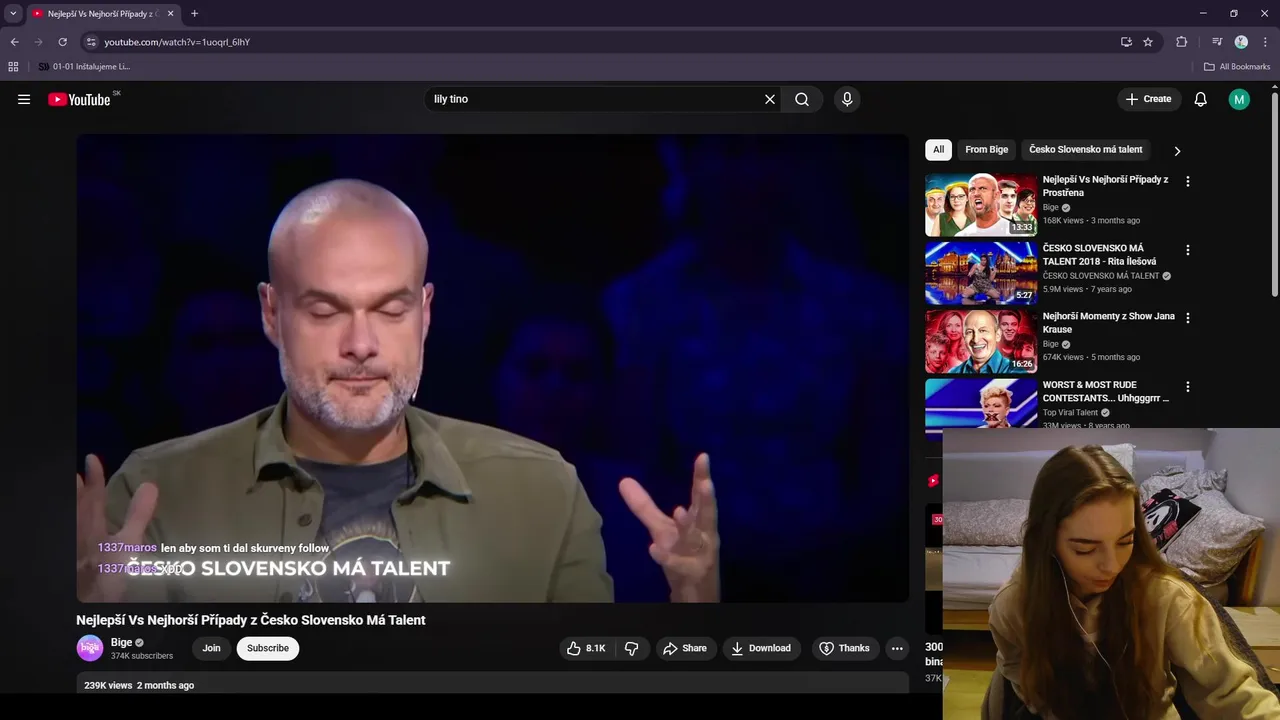Open options for Rita Ilešová video
The width and height of the screenshot is (1280, 720).
tap(1188, 250)
